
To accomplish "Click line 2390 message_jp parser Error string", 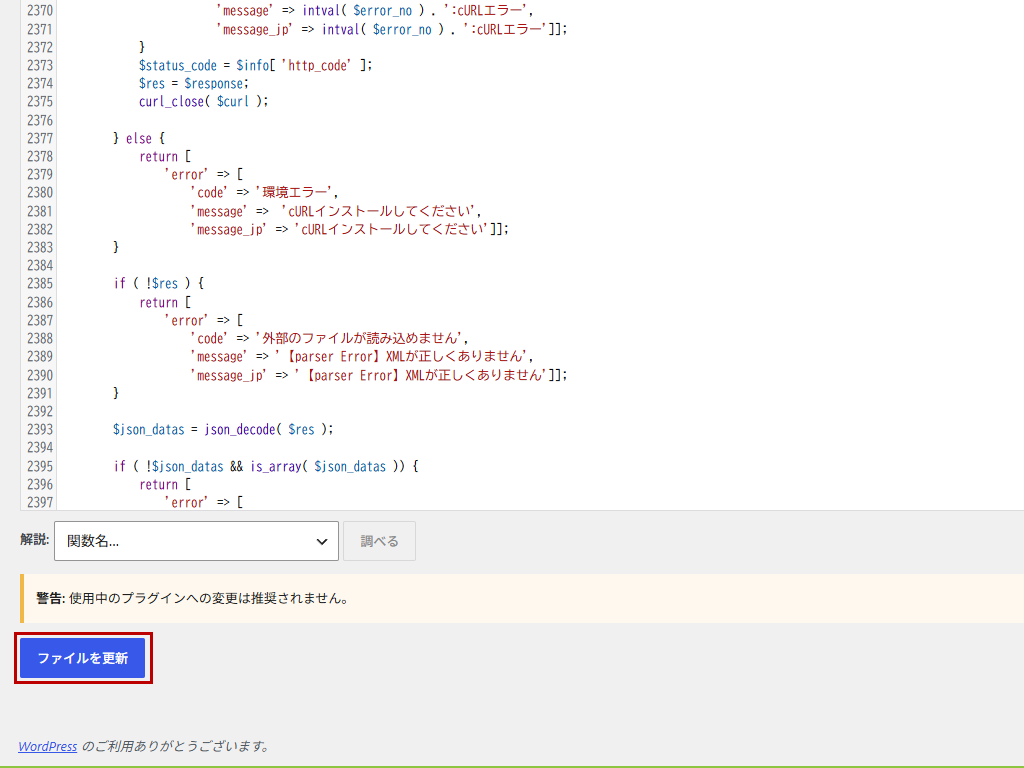I will coord(379,375).
